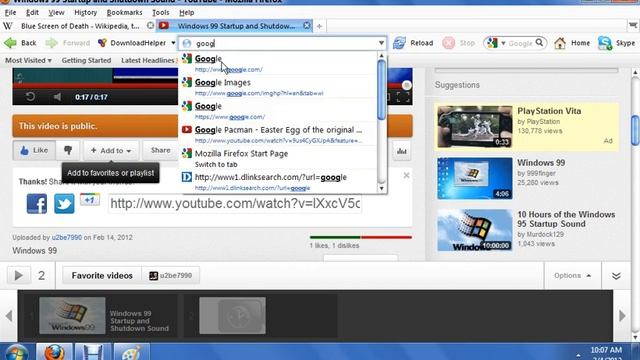Go to the Home page icon
Image resolution: width=640 pixels, height=360 pixels.
point(560,43)
